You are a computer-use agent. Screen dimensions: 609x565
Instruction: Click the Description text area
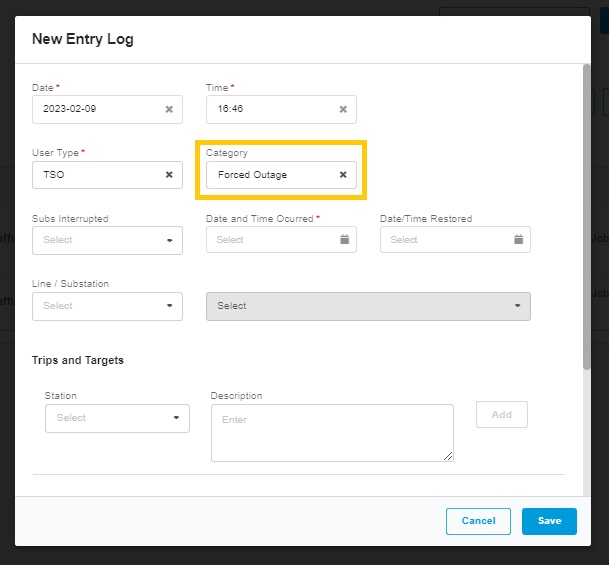pyautogui.click(x=331, y=432)
